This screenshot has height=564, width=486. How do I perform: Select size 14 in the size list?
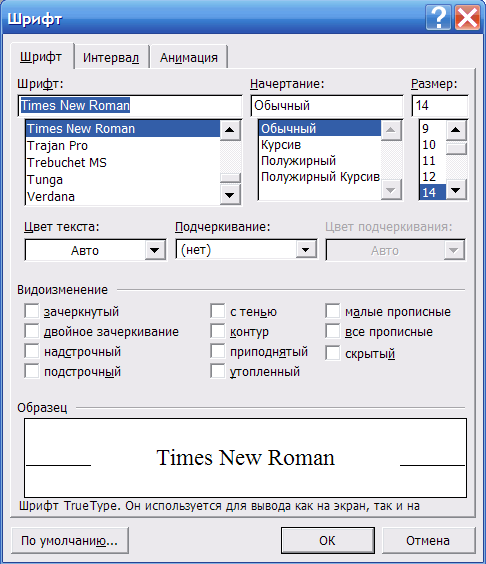click(x=433, y=192)
